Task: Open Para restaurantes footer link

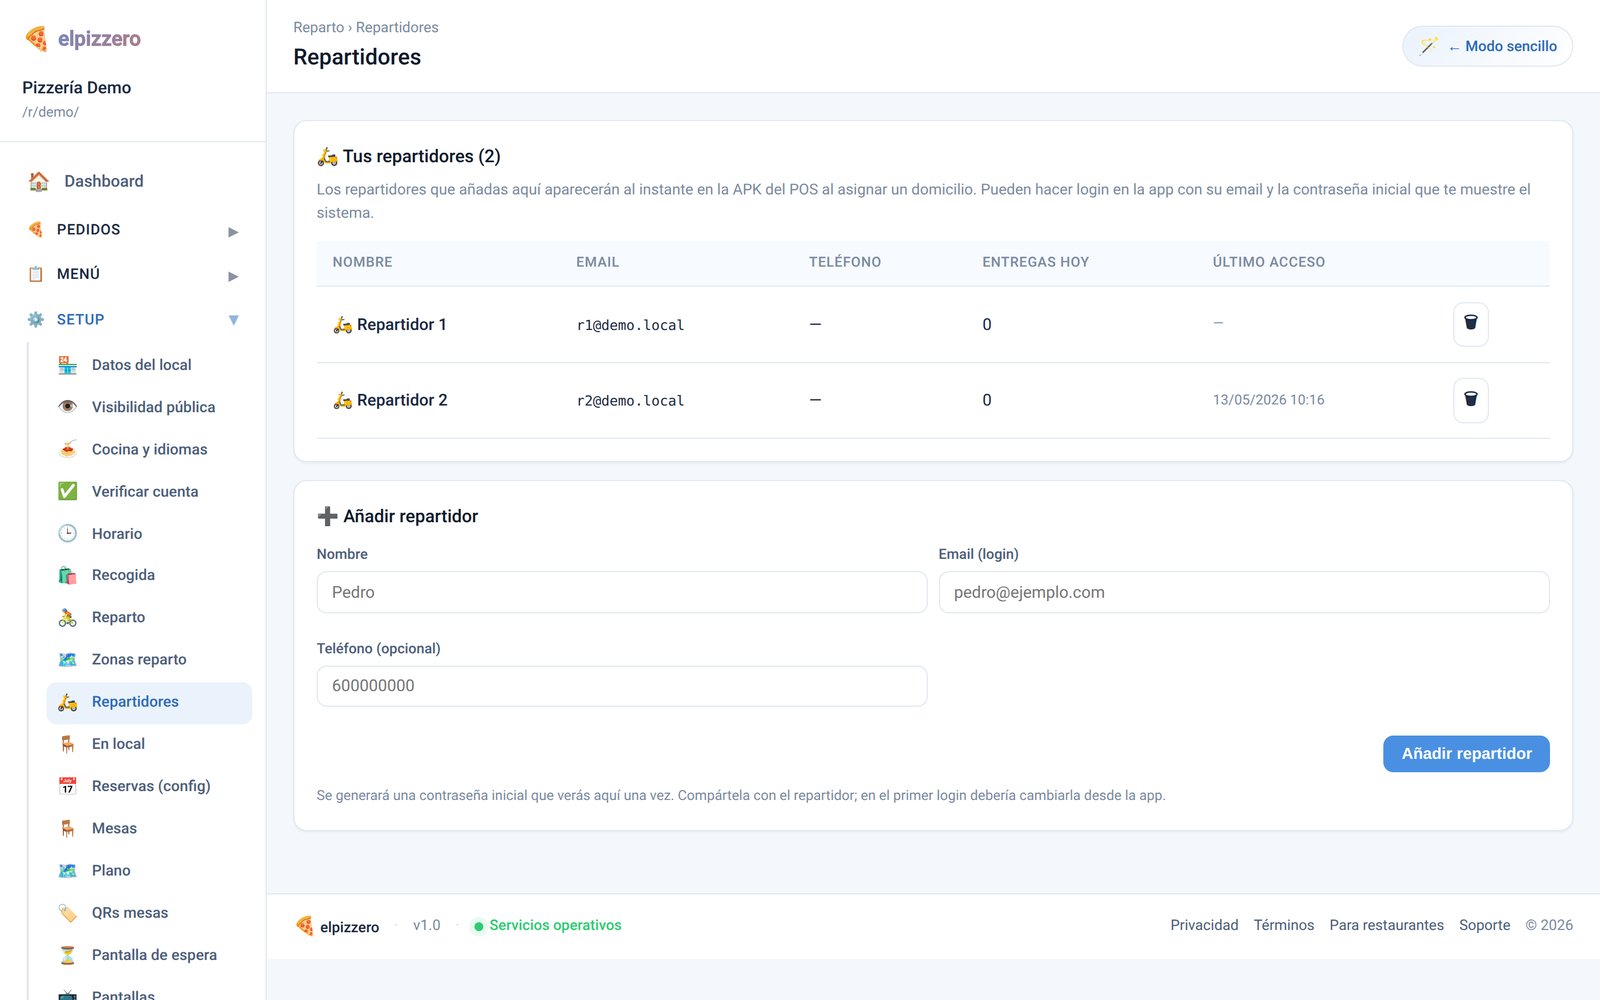Action: pyautogui.click(x=1386, y=925)
